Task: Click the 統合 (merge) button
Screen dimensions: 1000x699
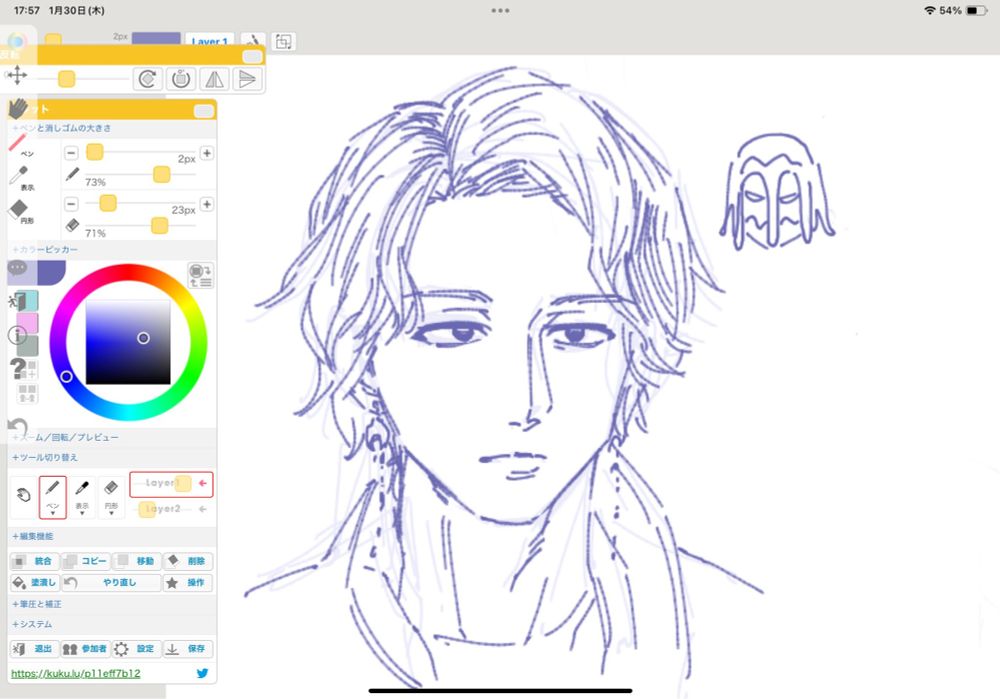Action: coord(34,561)
